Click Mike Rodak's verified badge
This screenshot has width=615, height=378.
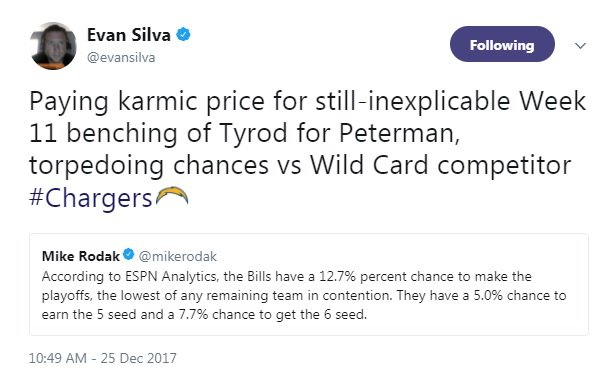pos(129,254)
